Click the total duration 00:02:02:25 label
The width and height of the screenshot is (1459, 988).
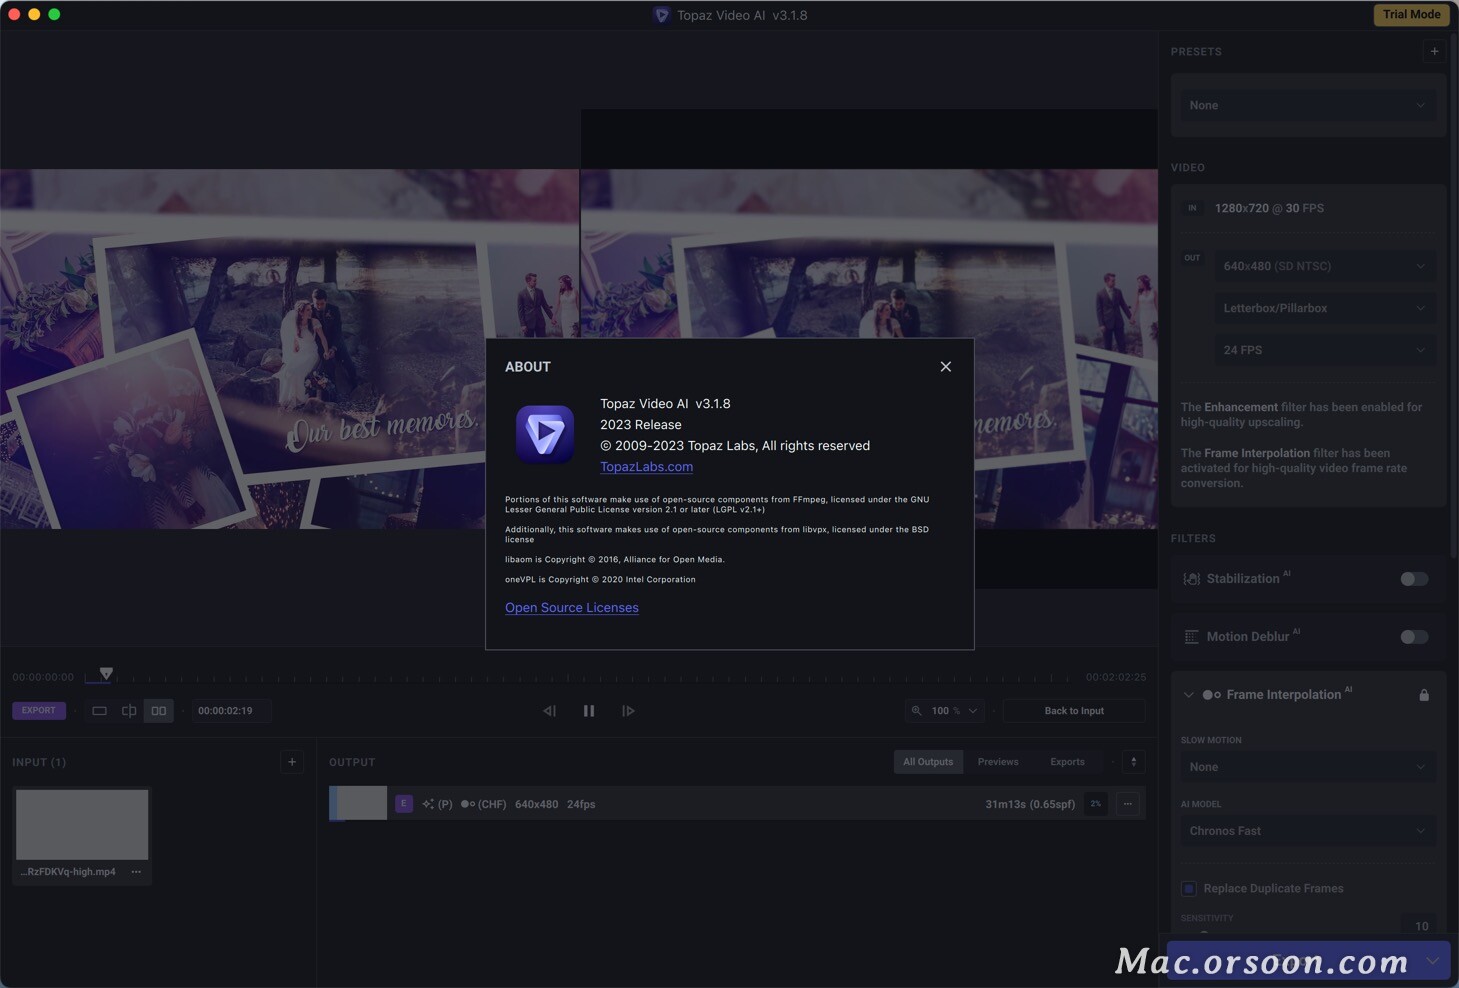[x=1116, y=677]
